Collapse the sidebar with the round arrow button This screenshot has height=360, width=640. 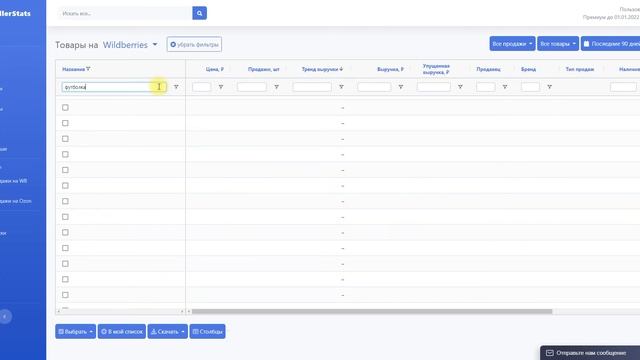point(5,316)
